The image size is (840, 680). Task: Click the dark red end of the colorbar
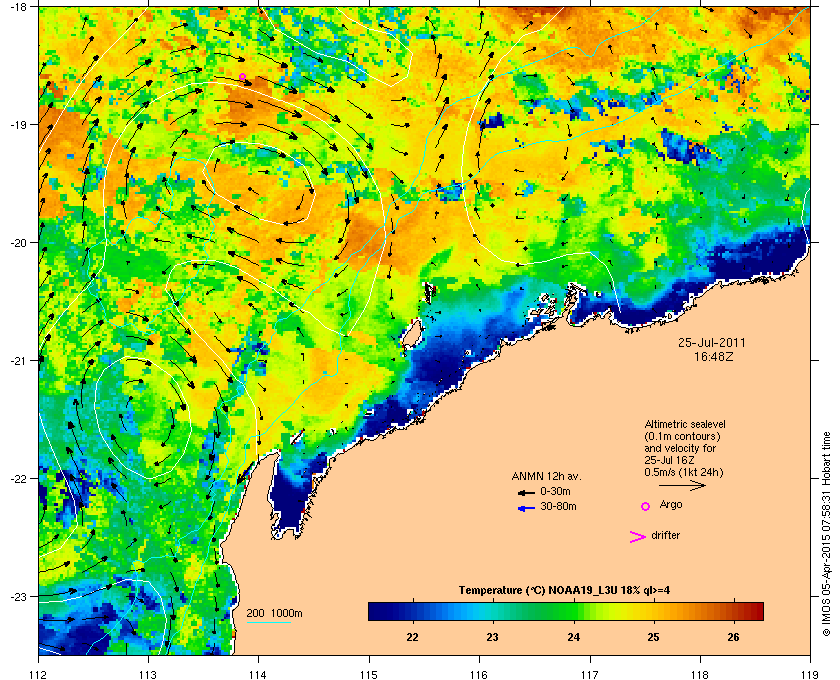(x=756, y=611)
